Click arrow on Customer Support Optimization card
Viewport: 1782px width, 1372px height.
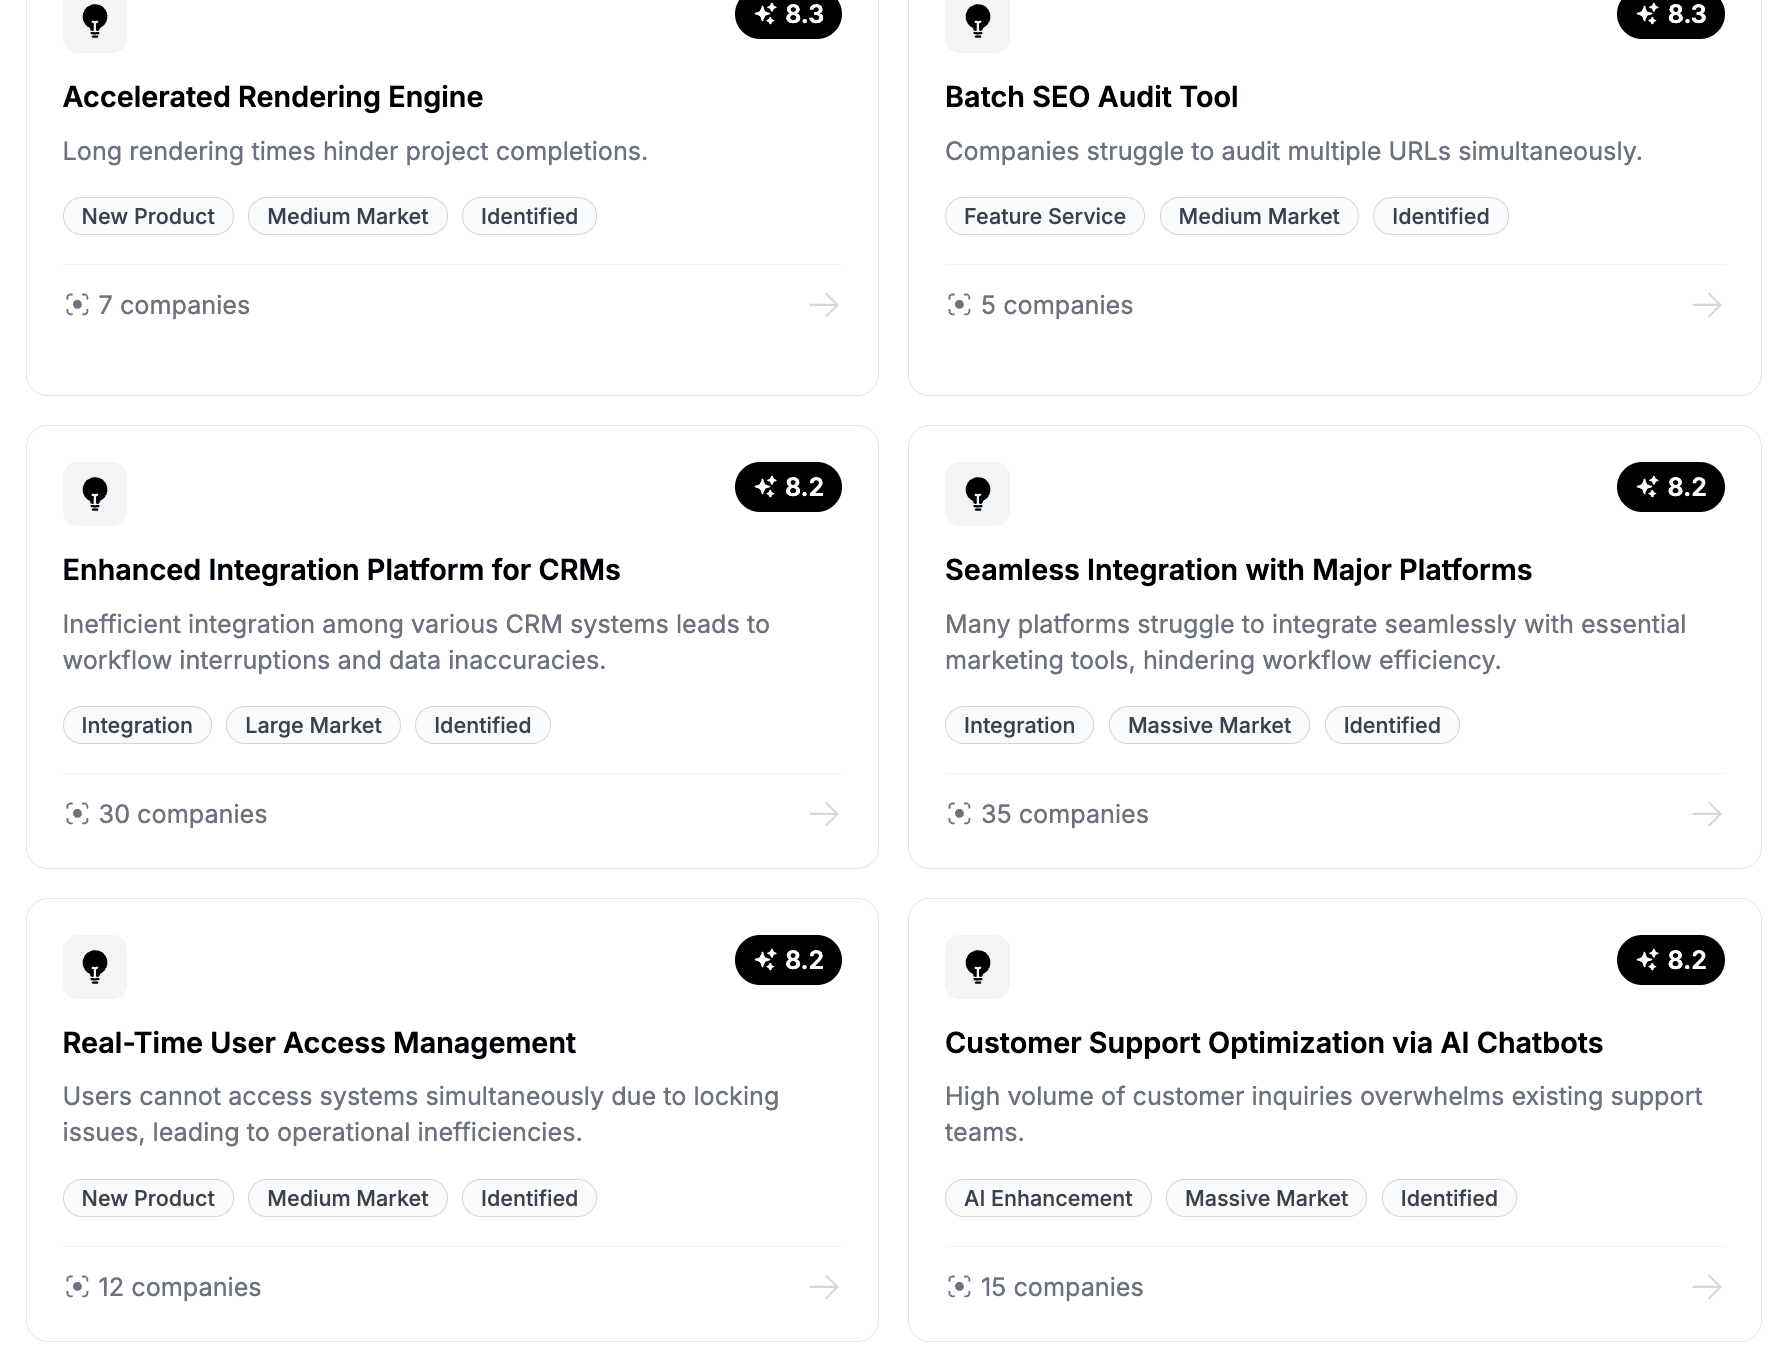(x=1706, y=1287)
